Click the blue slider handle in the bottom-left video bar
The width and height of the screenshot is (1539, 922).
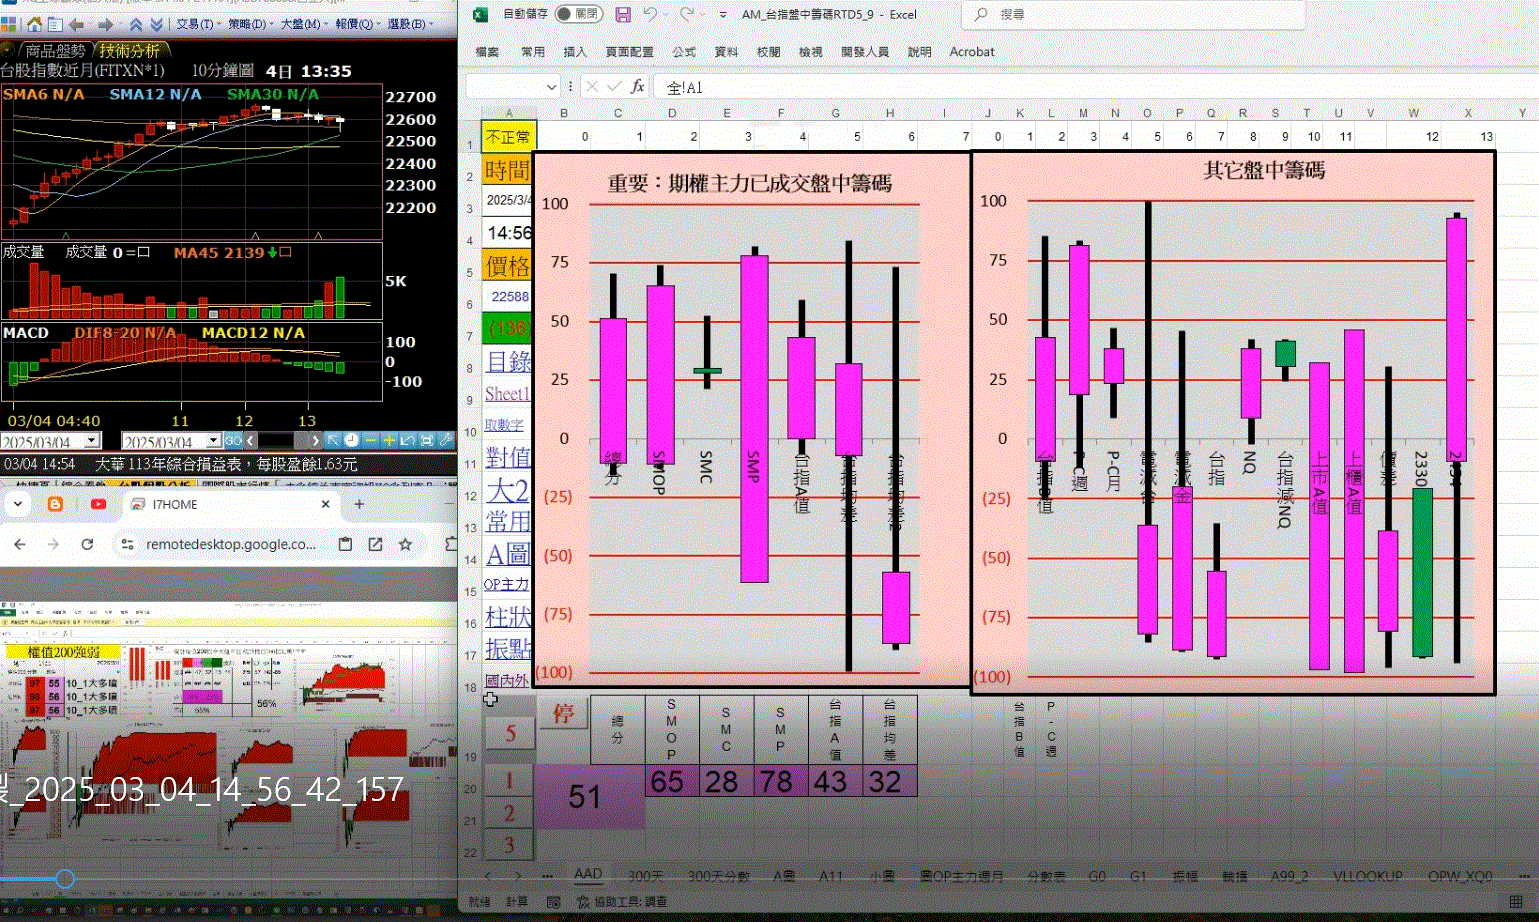point(65,879)
